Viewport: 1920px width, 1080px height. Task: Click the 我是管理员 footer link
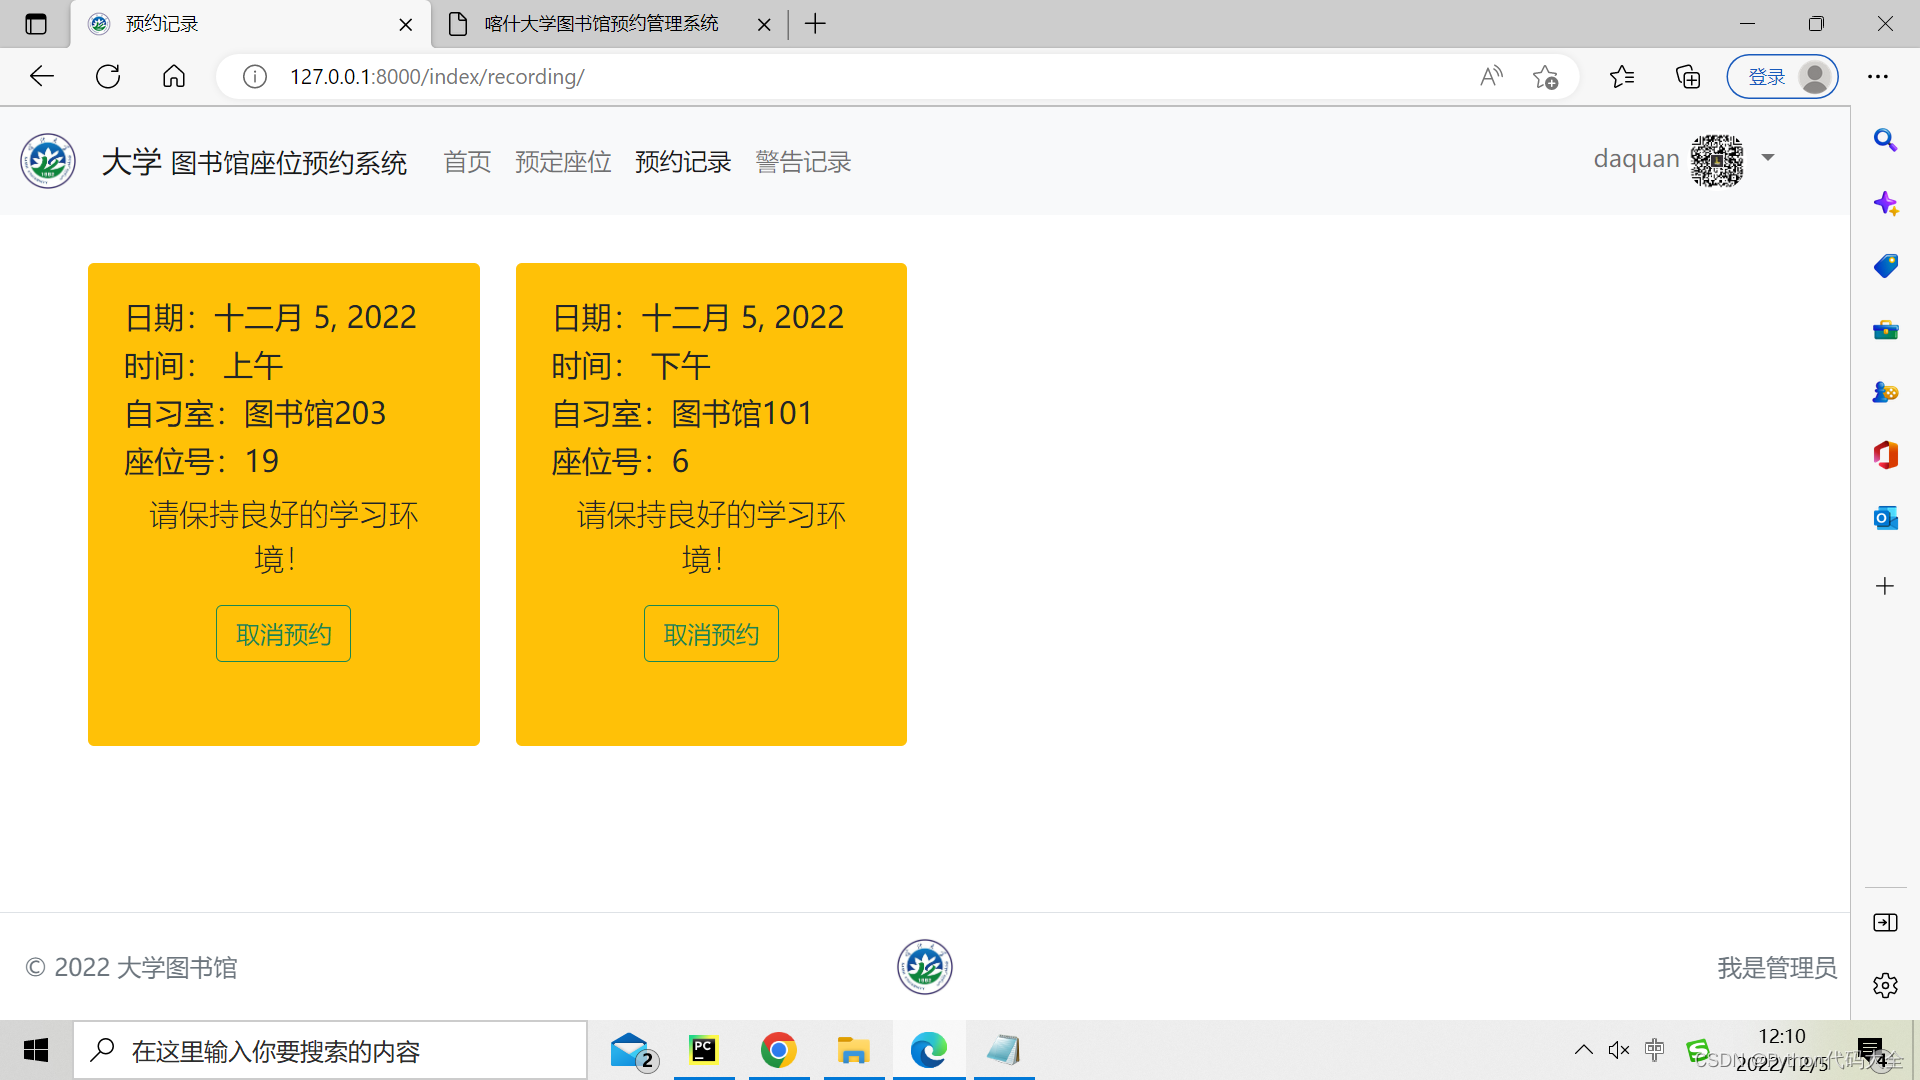pos(1777,968)
